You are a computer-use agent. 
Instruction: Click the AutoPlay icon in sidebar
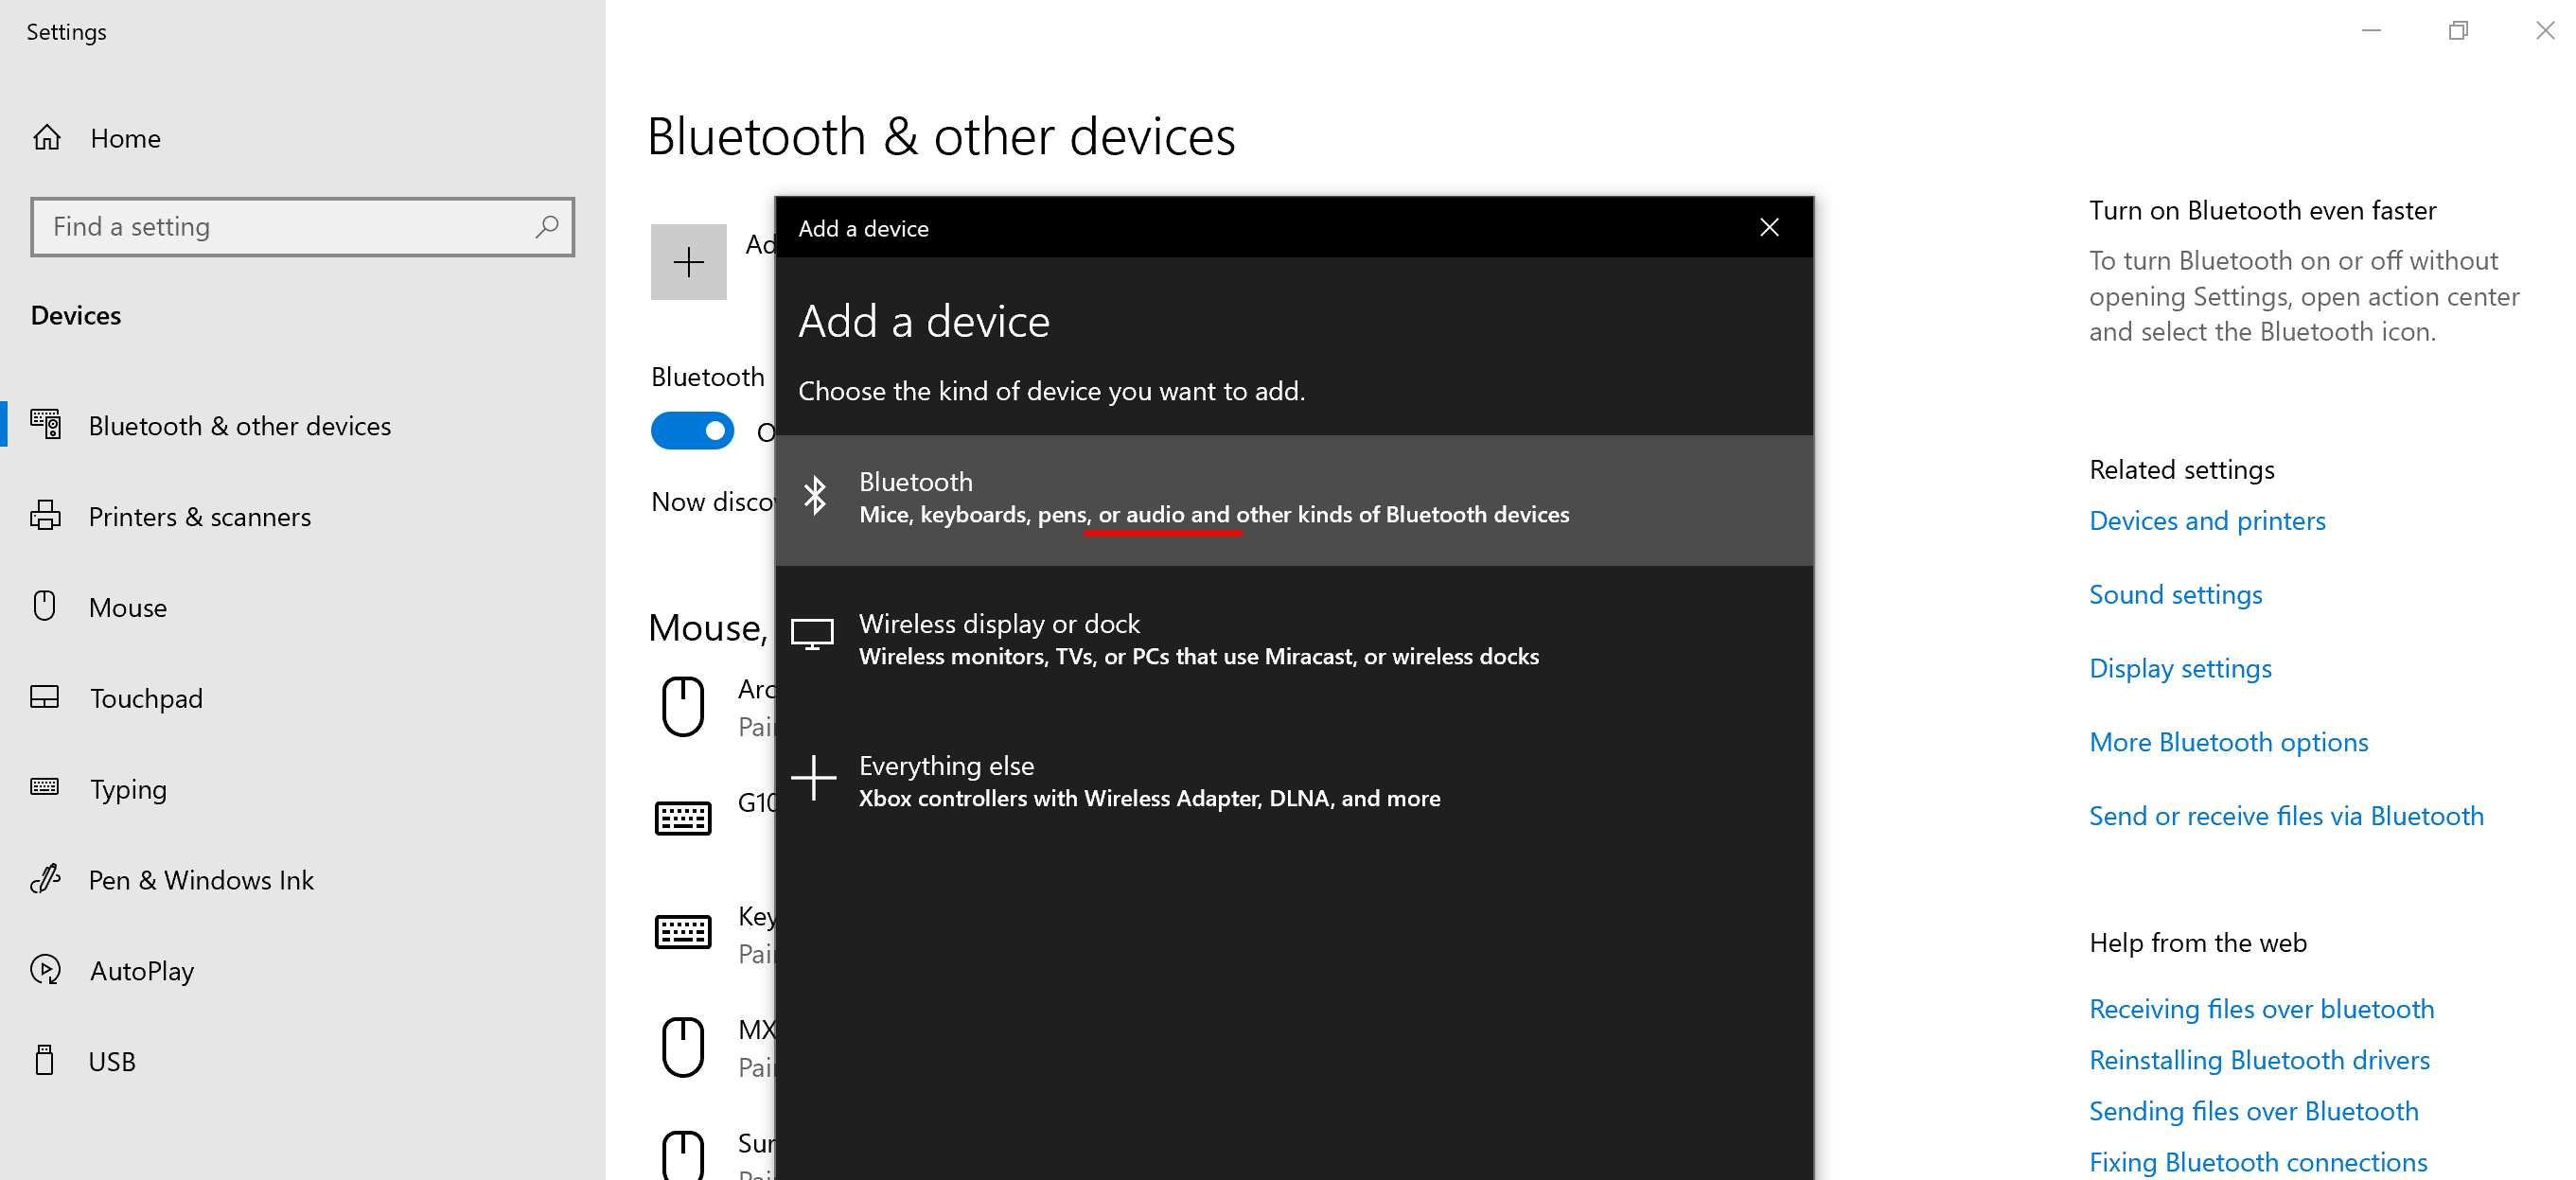[45, 970]
